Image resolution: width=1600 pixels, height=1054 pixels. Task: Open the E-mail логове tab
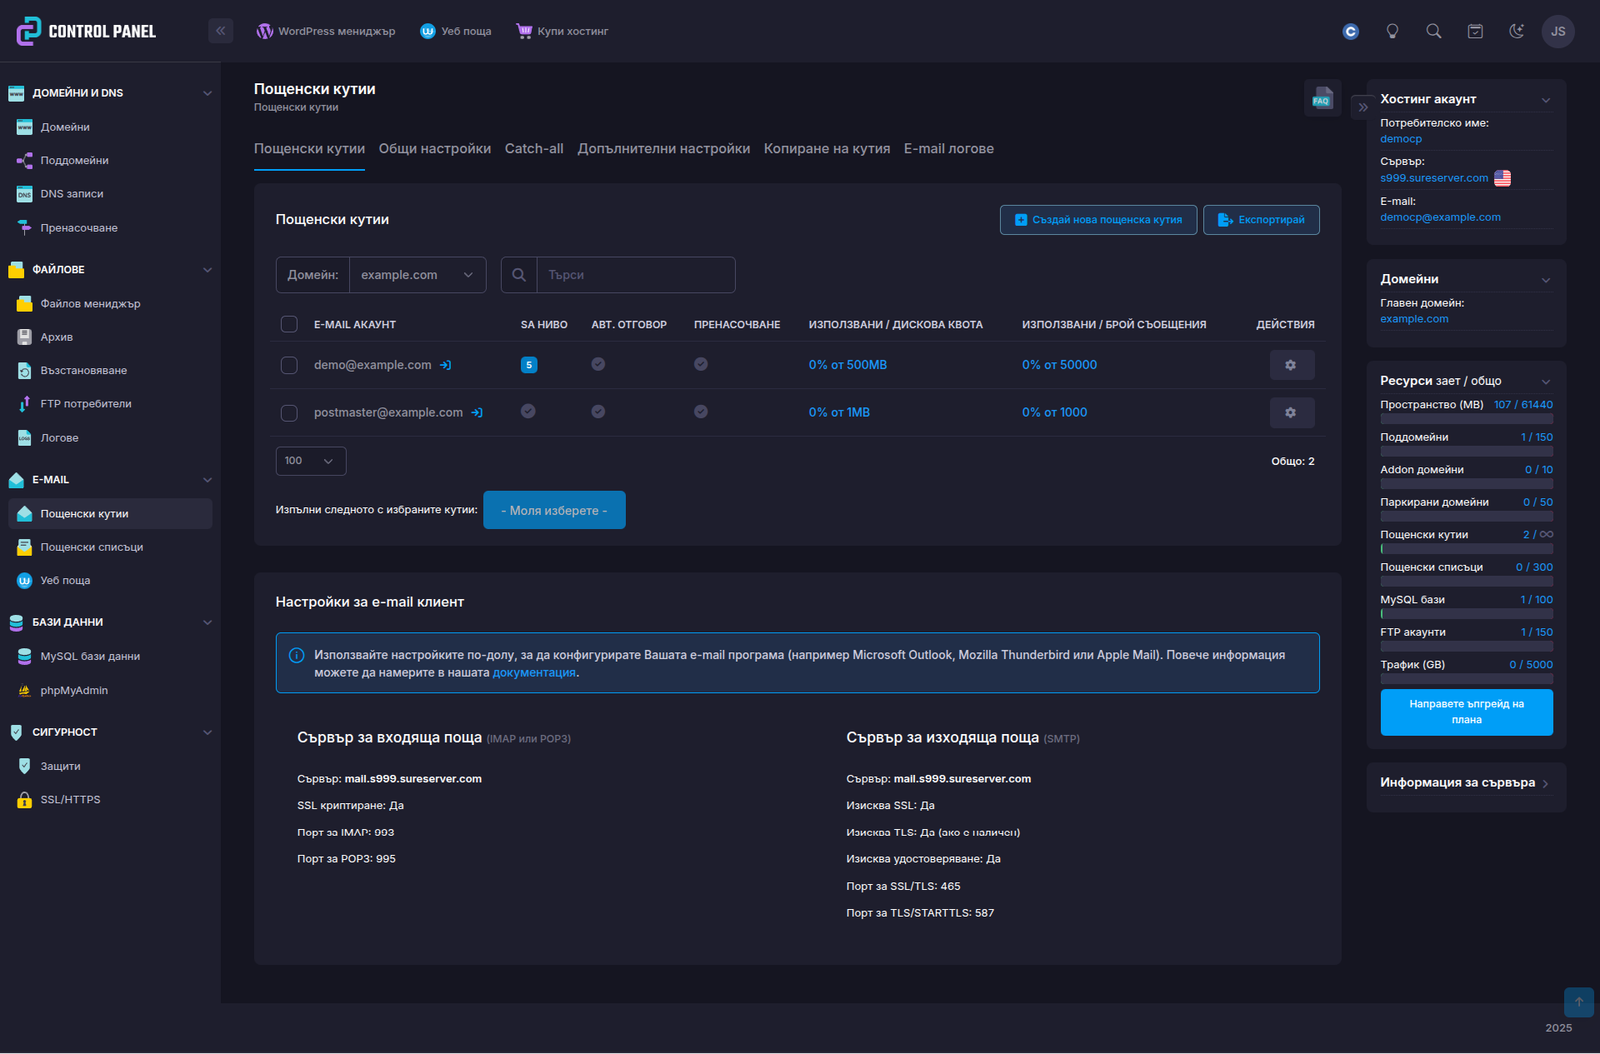click(948, 149)
